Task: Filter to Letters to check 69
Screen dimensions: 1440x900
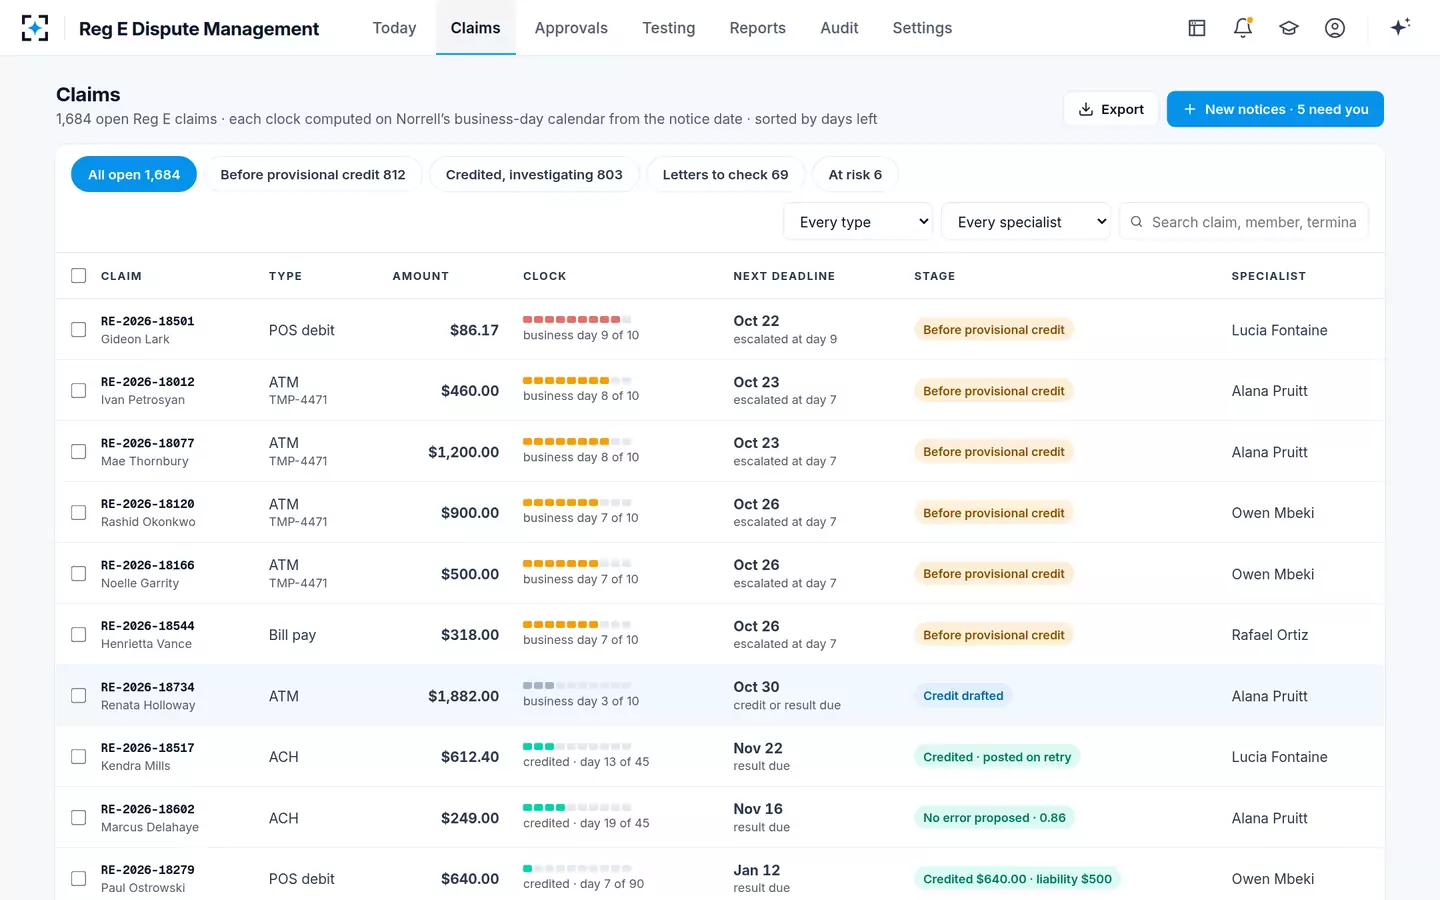Action: click(725, 175)
